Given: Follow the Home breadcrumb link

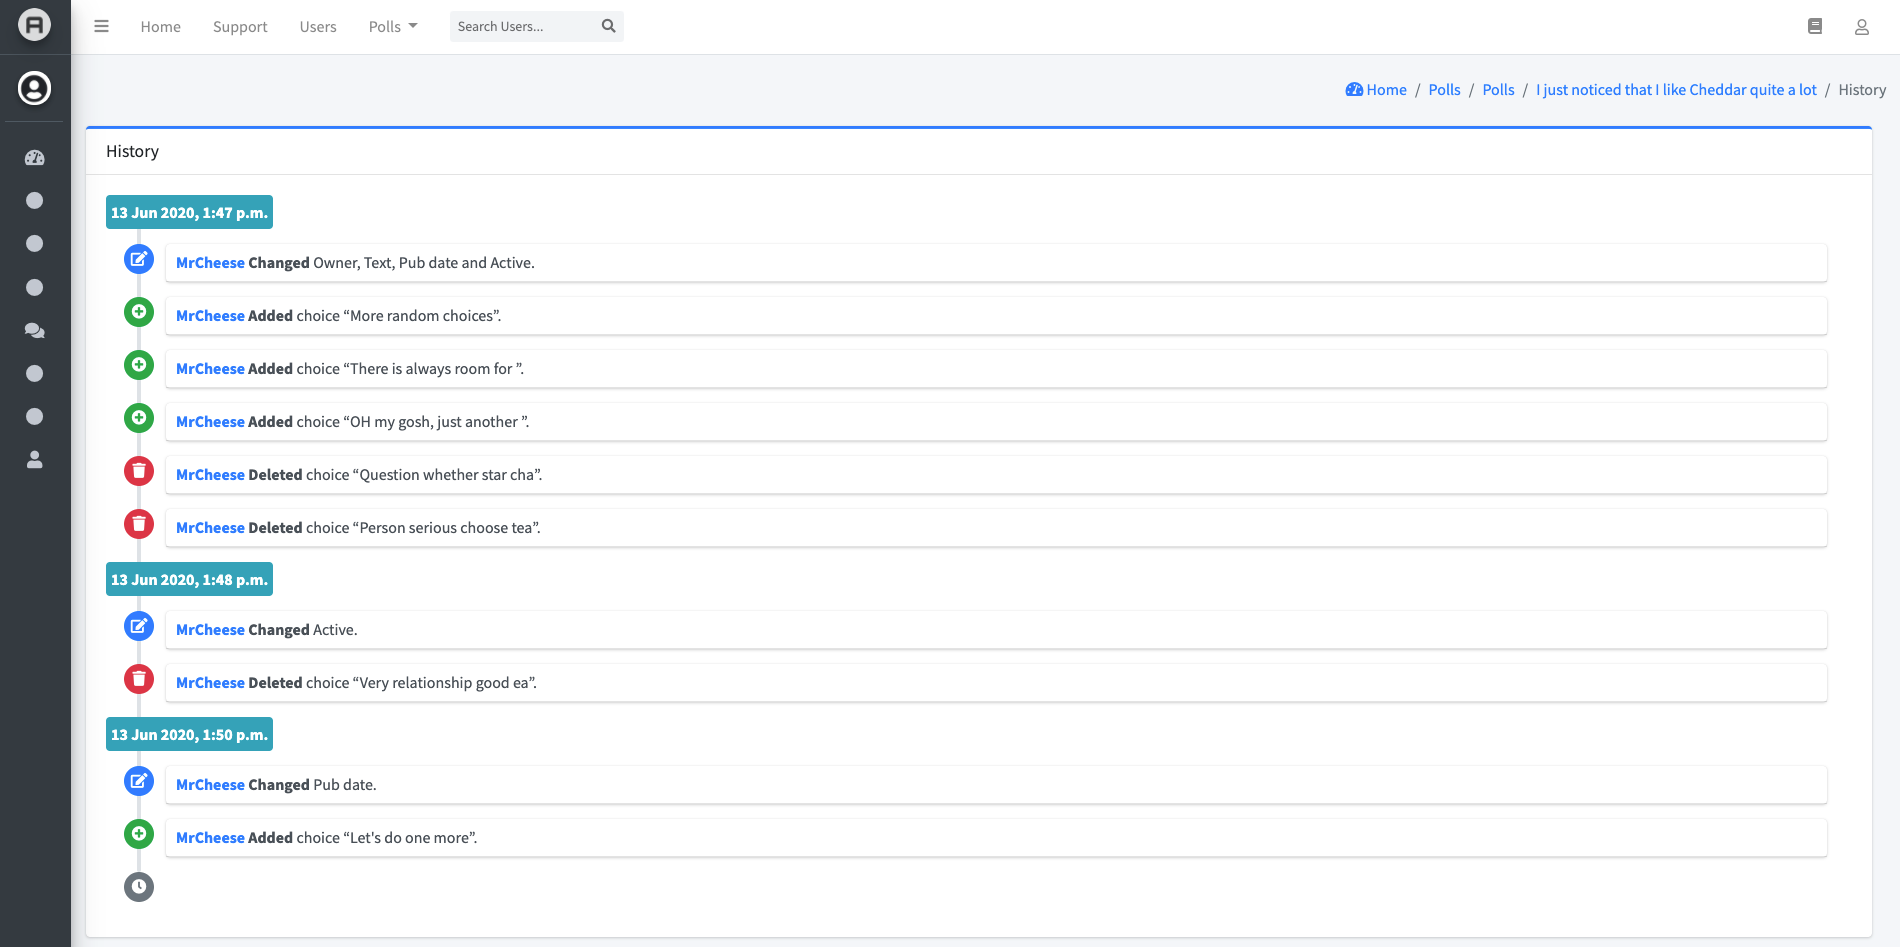Looking at the screenshot, I should 1376,90.
